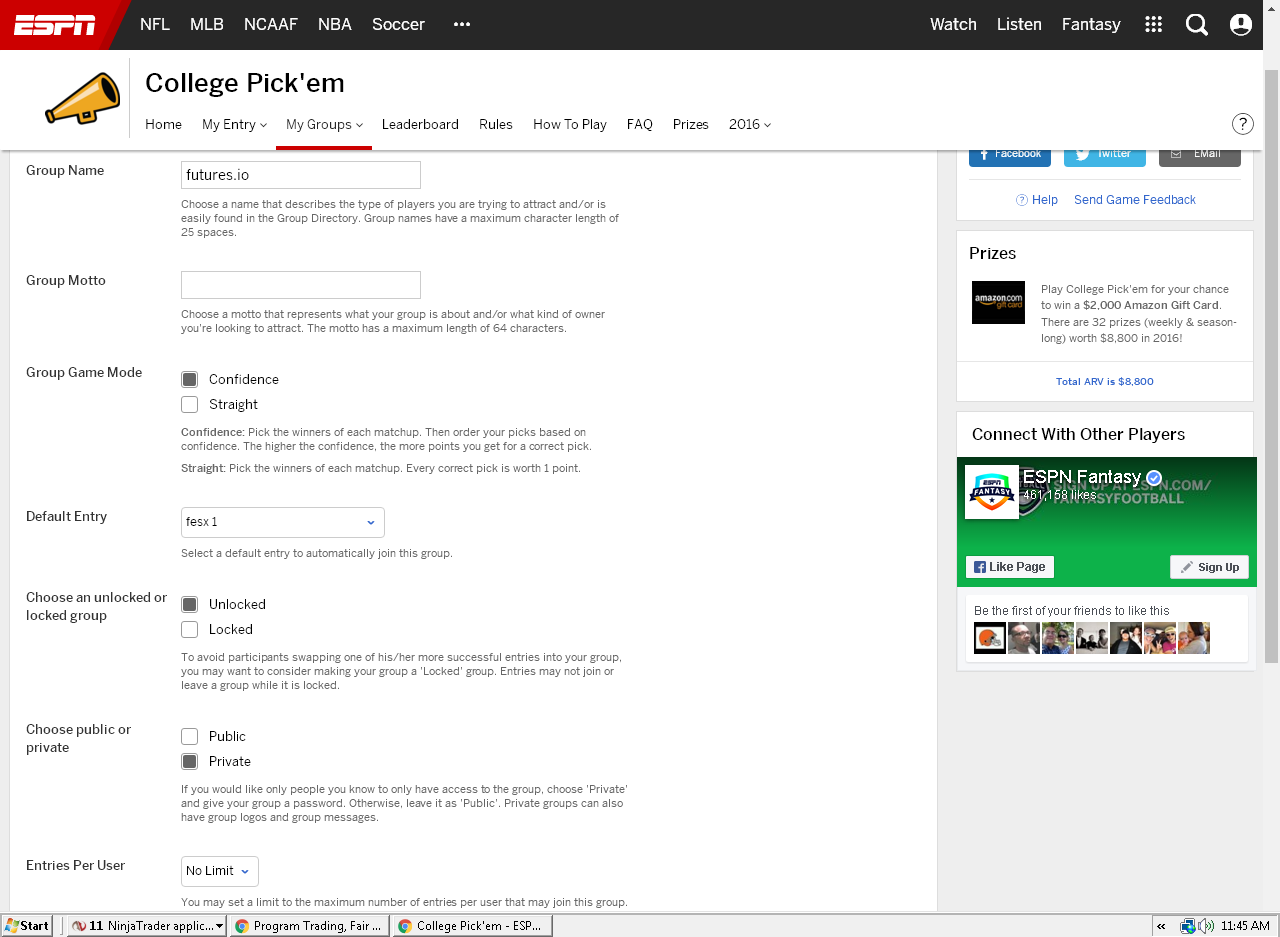The image size is (1280, 937).
Task: Select the Private group option
Action: tap(189, 761)
